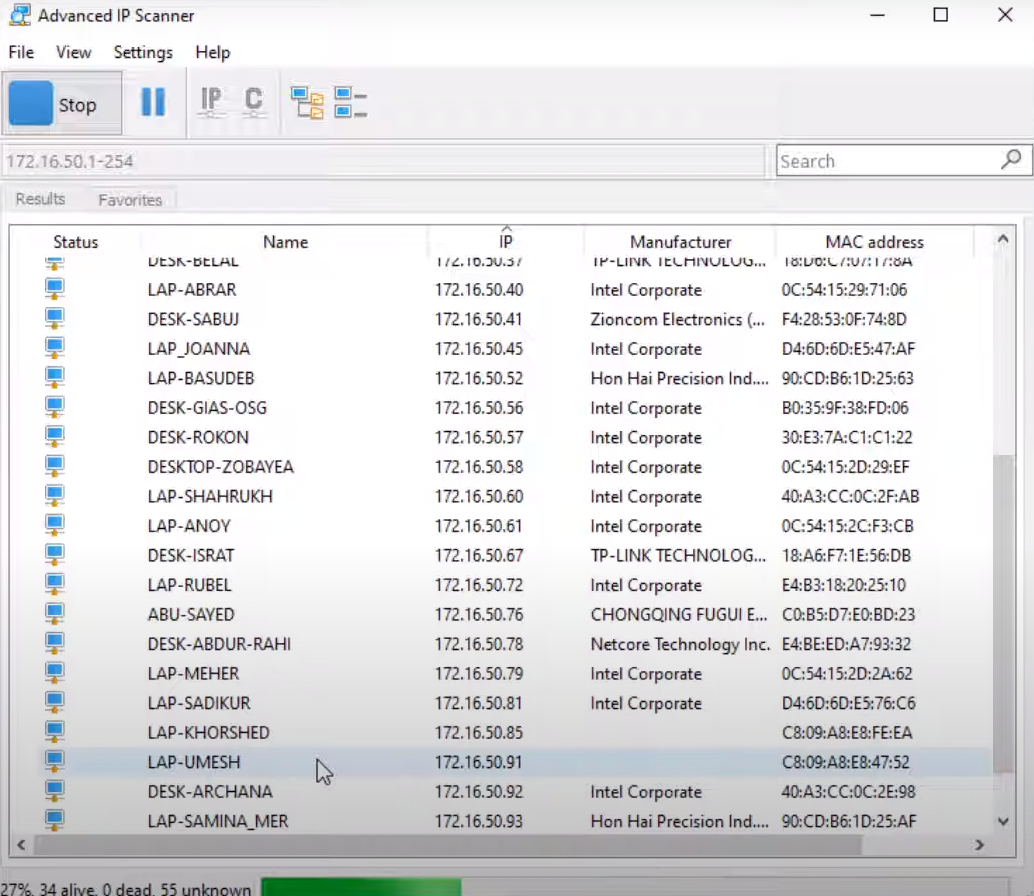Click the C subnet class icon

click(x=254, y=102)
